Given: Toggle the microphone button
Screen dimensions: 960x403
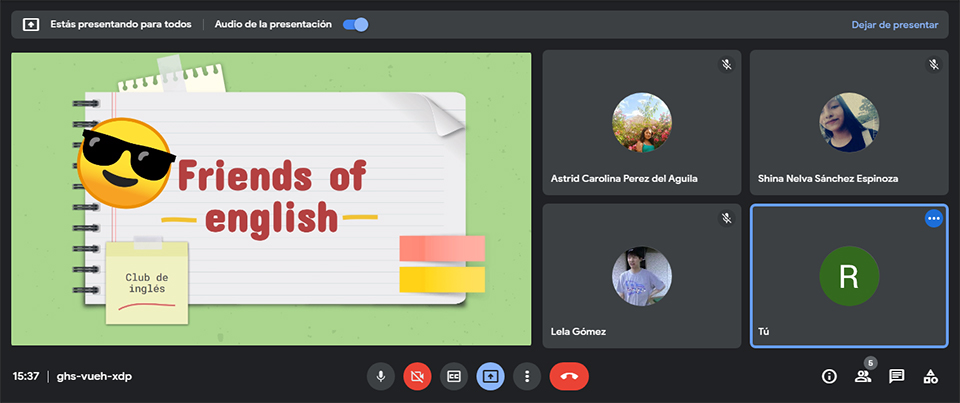Looking at the screenshot, I should point(380,376).
